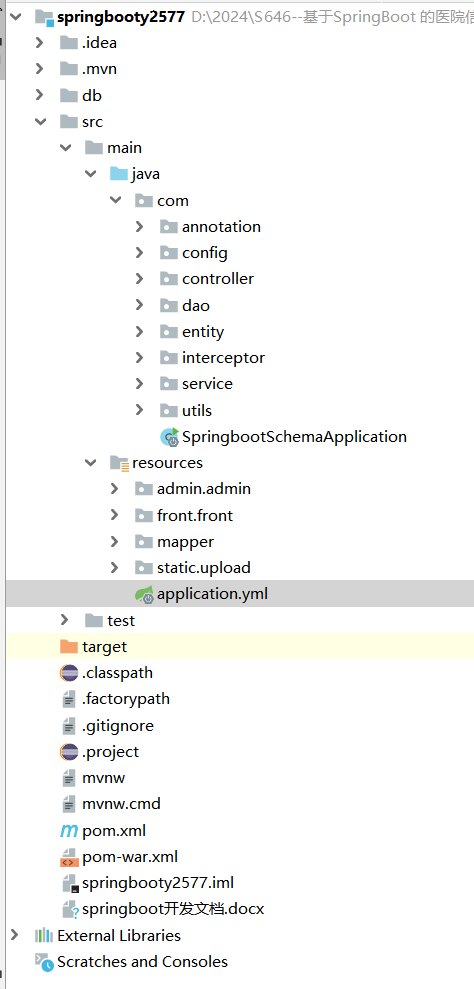Image resolution: width=474 pixels, height=989 pixels.
Task: Expand the mapper folder arrow
Action: pos(114,542)
